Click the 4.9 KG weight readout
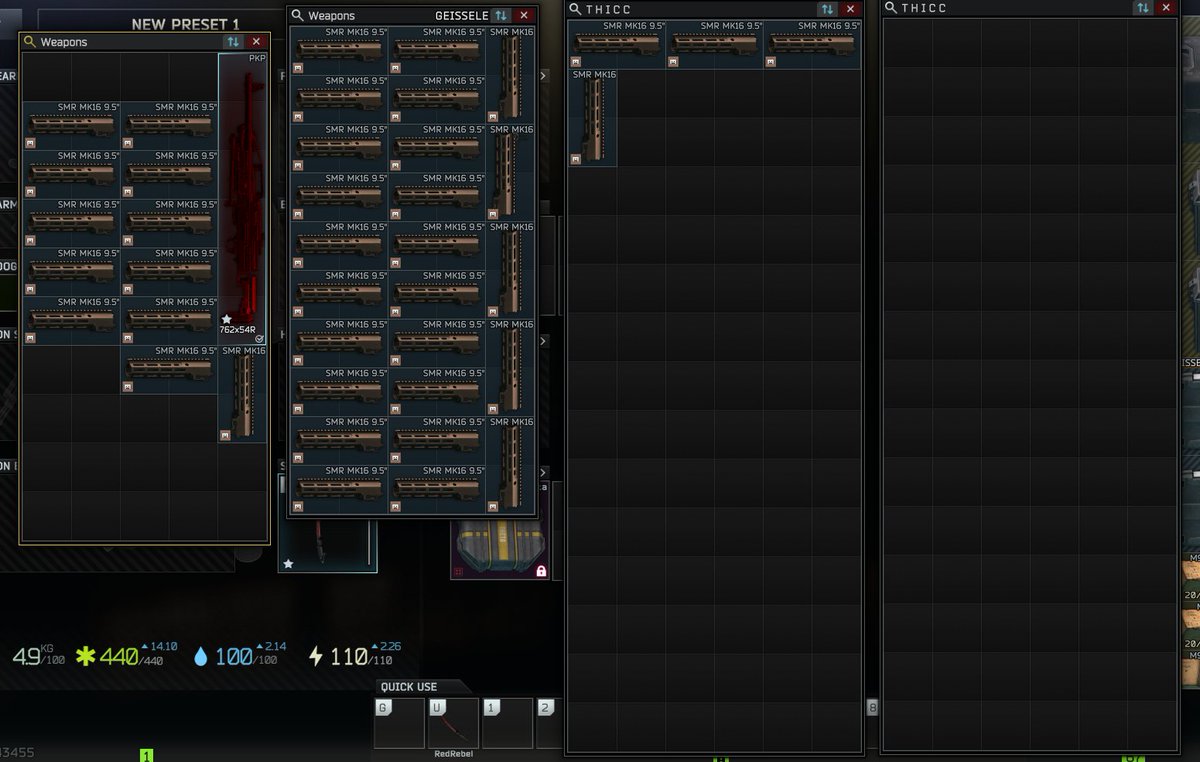This screenshot has width=1200, height=762. [x=39, y=658]
